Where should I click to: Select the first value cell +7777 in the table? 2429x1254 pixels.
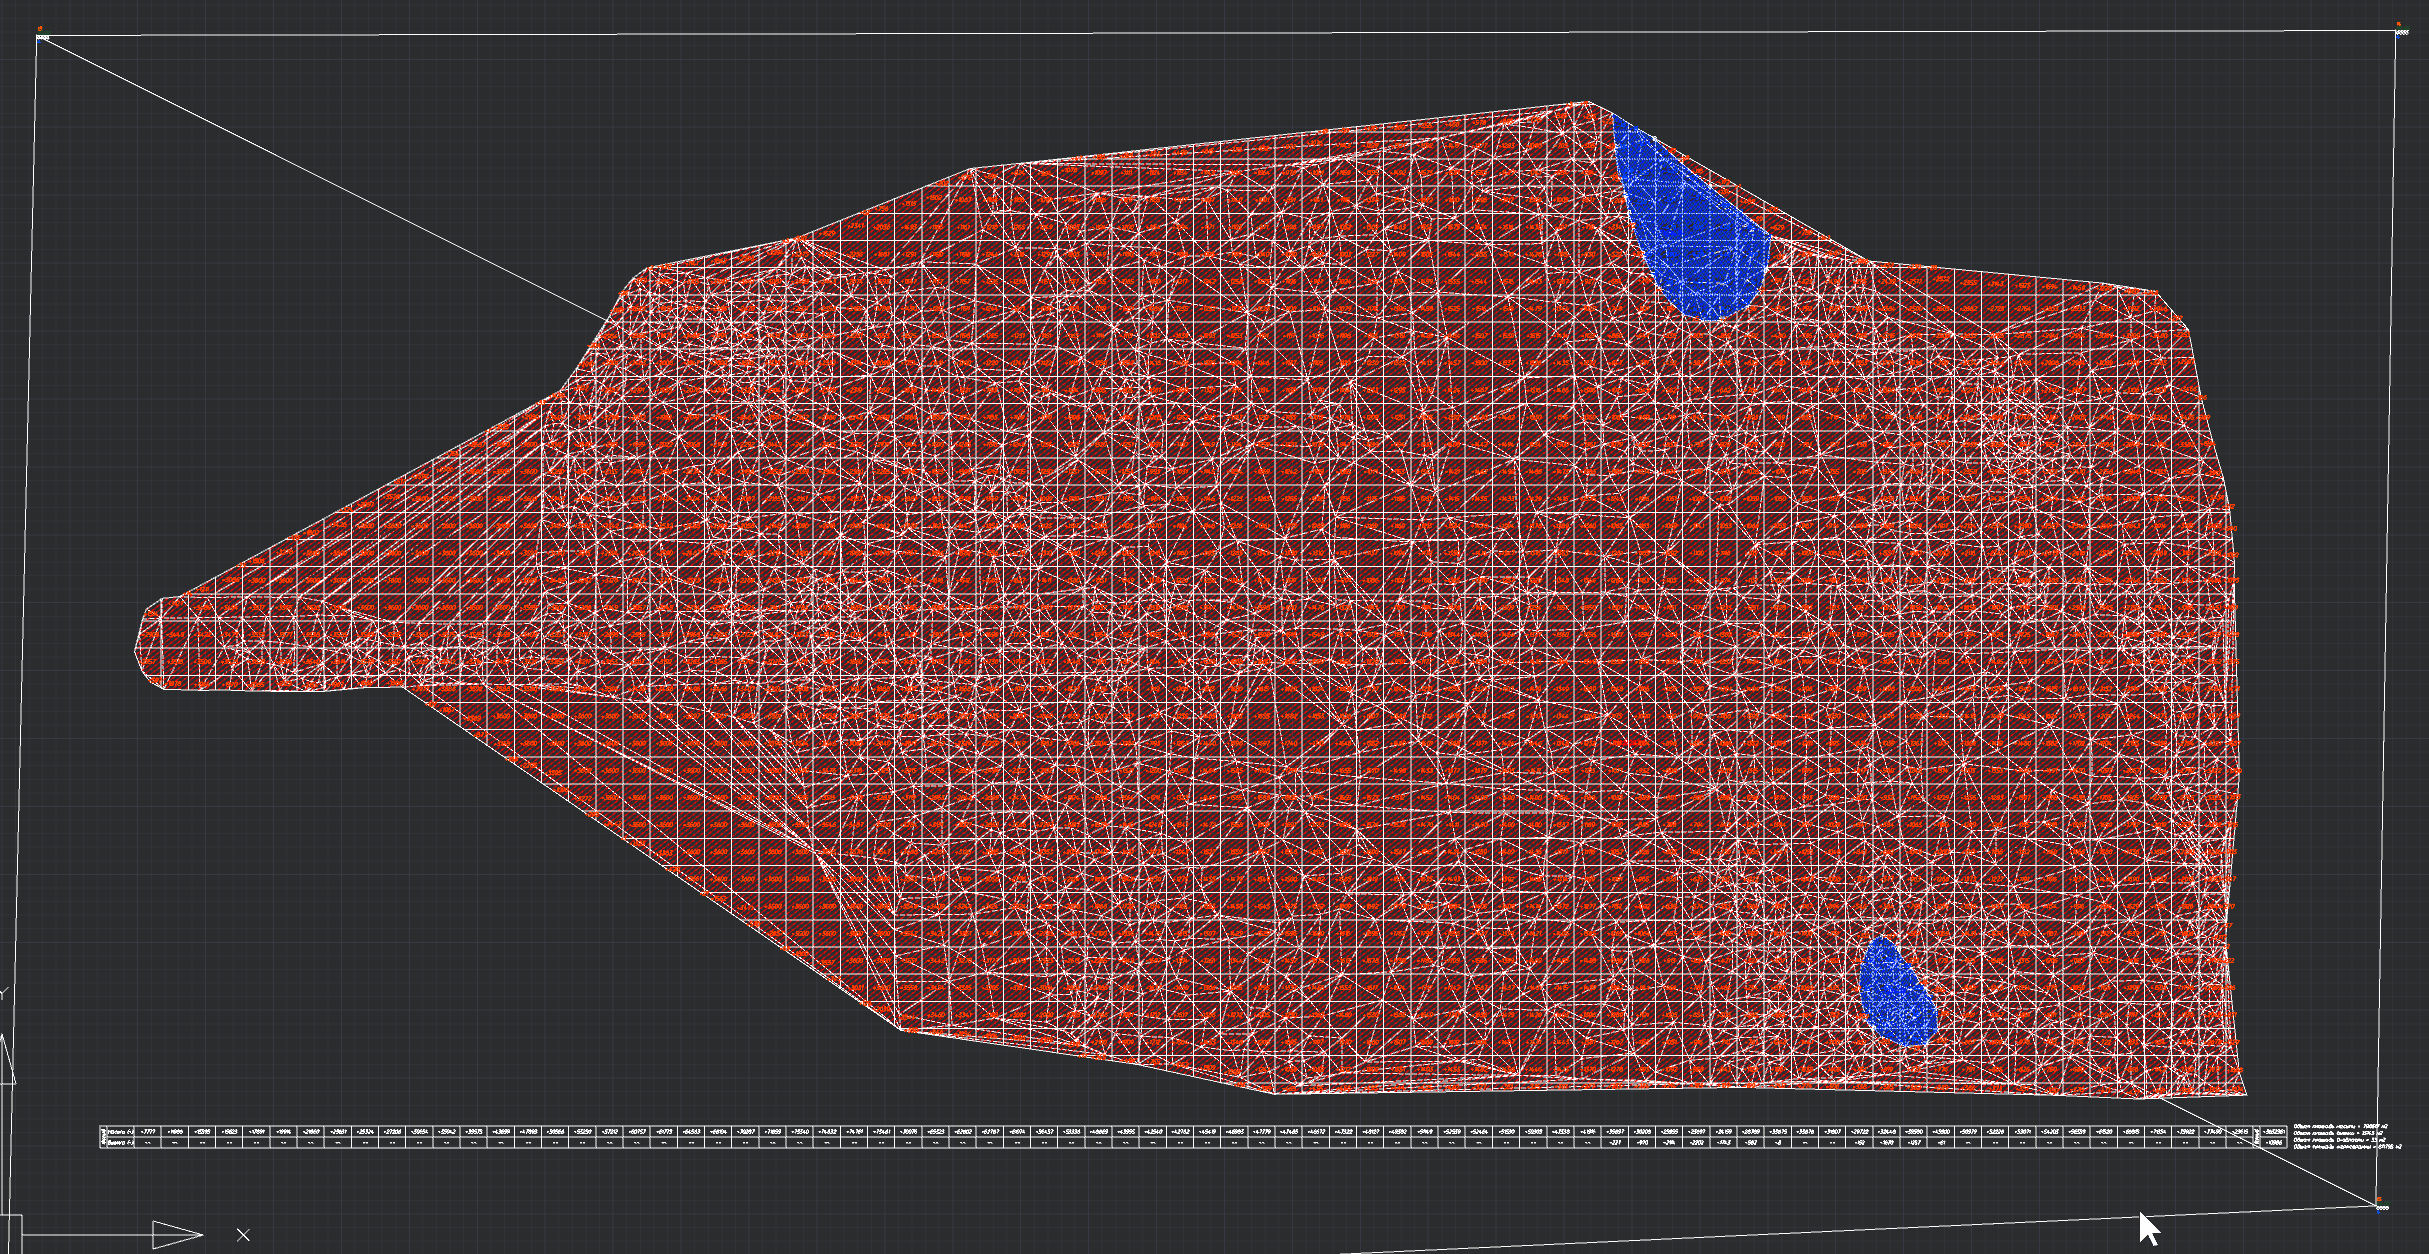[x=147, y=1131]
